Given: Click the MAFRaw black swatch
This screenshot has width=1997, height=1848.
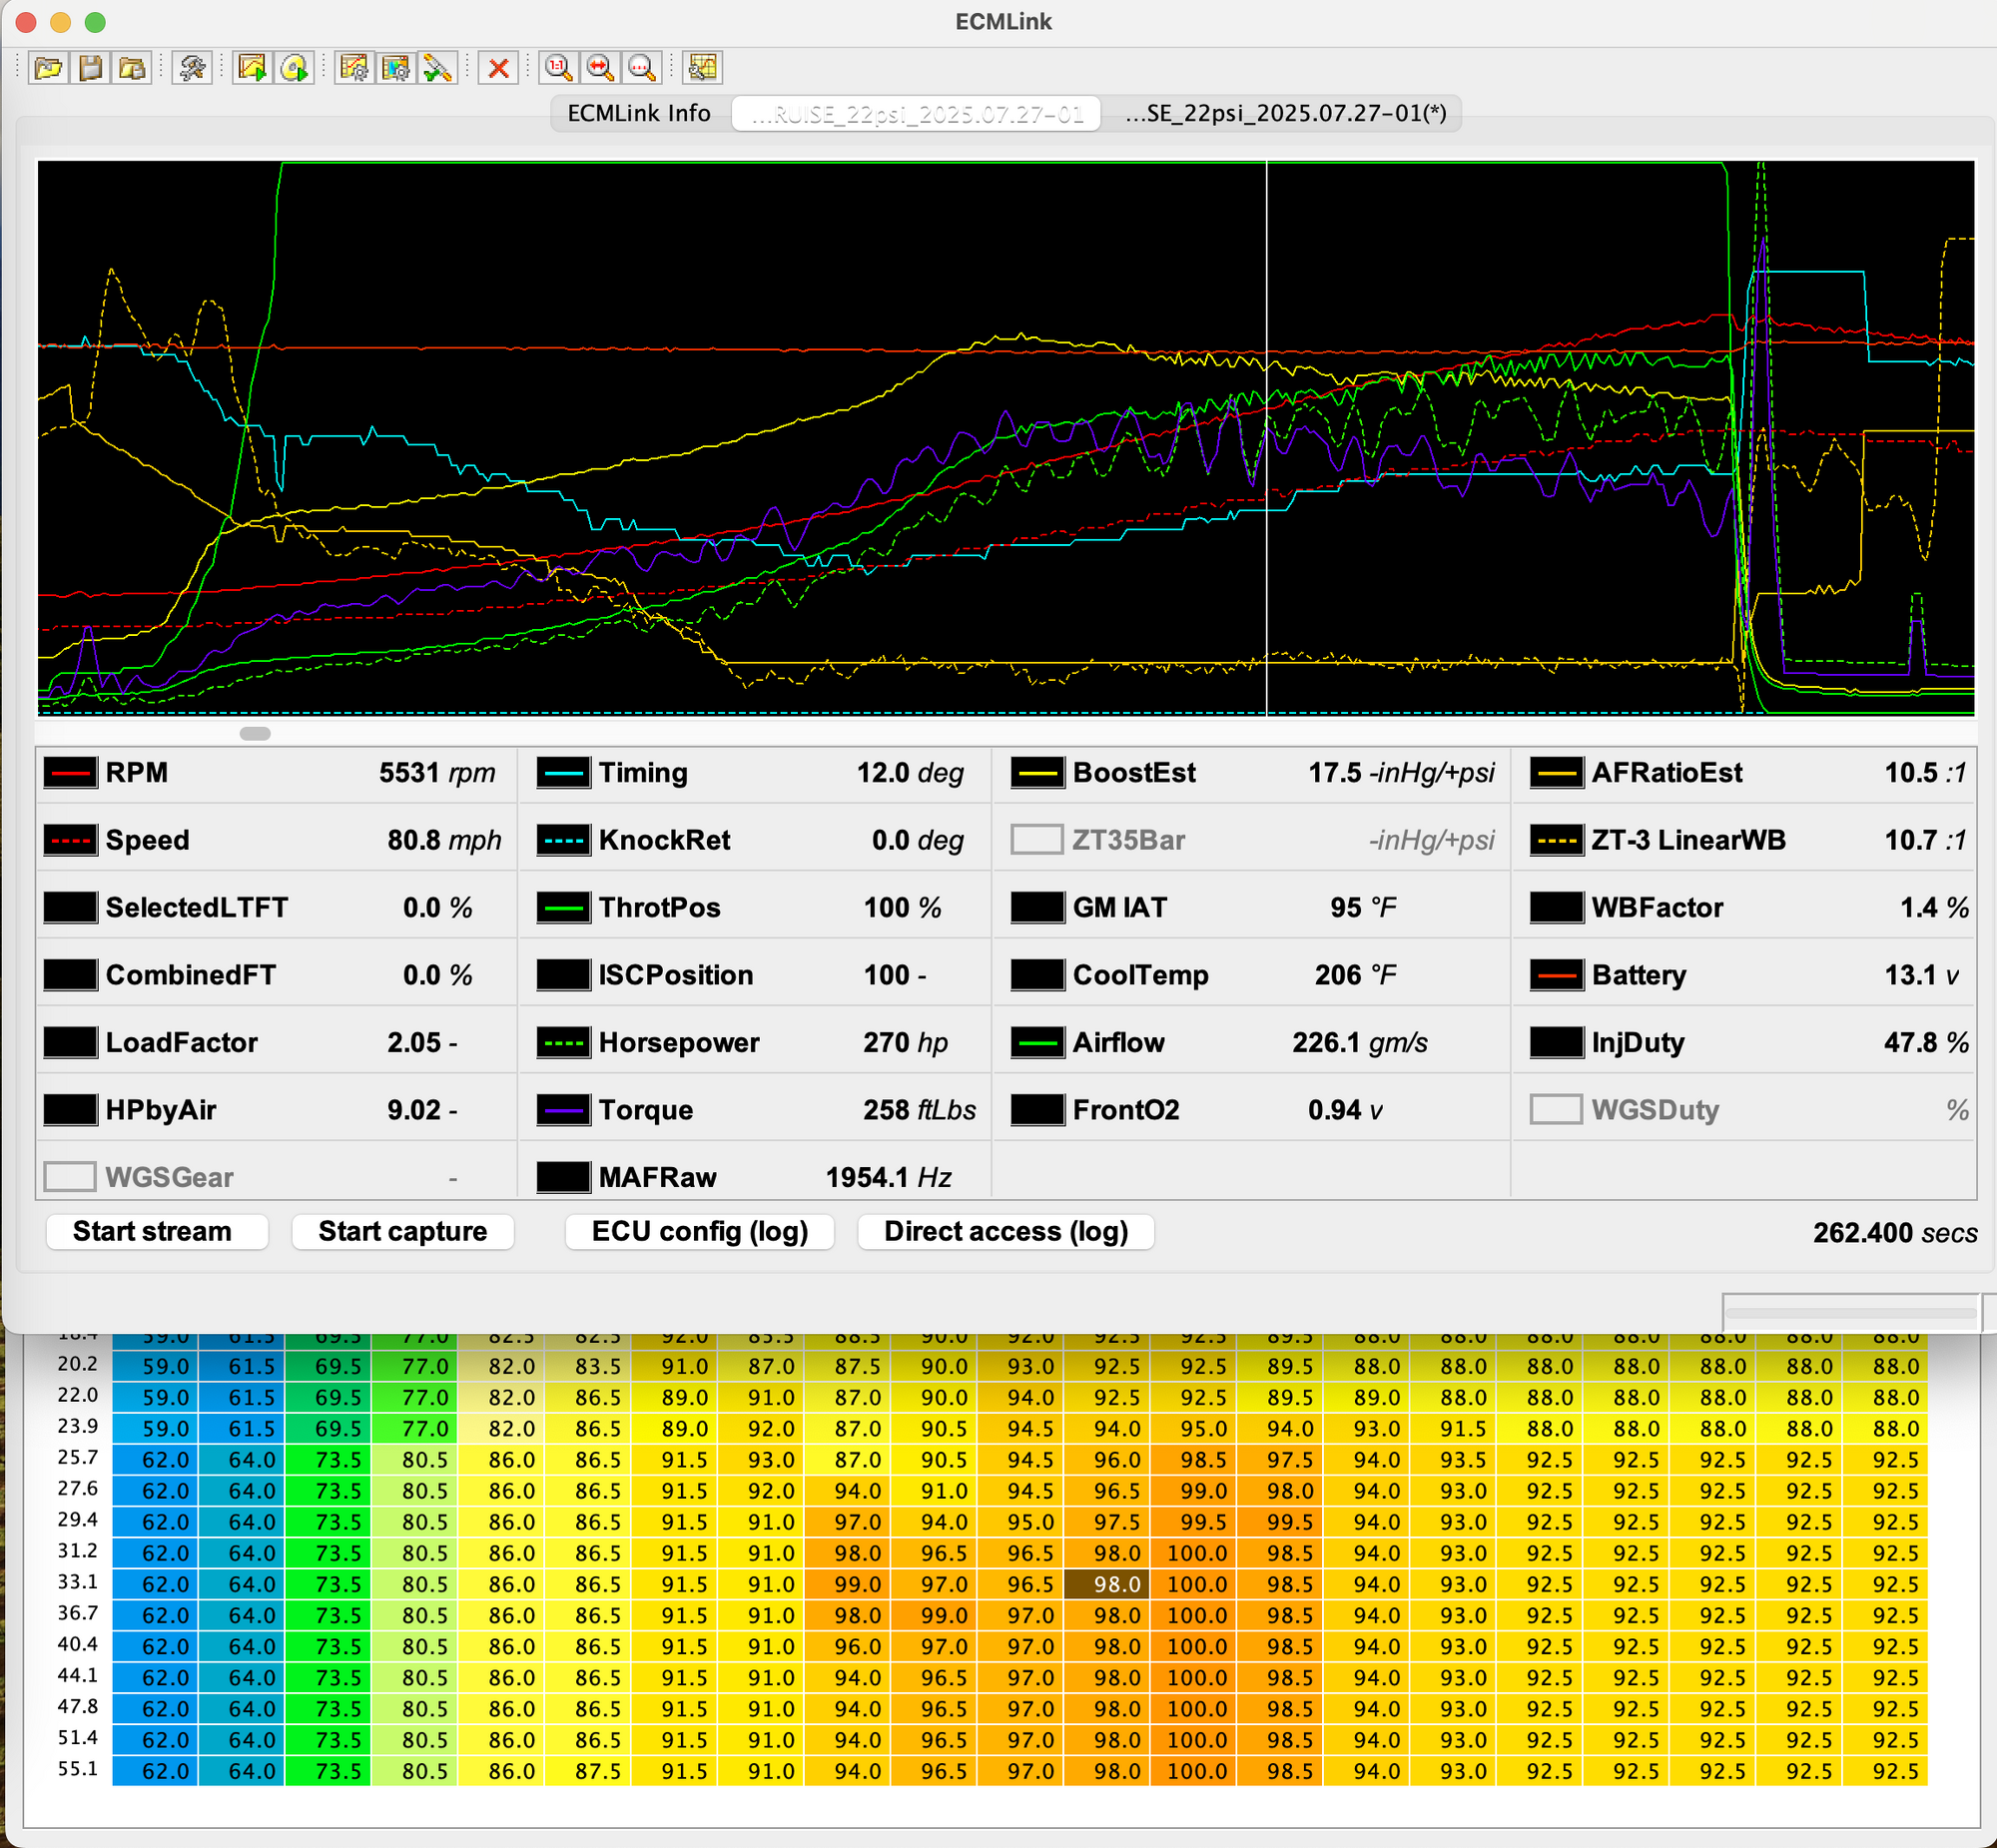Looking at the screenshot, I should (x=563, y=1177).
